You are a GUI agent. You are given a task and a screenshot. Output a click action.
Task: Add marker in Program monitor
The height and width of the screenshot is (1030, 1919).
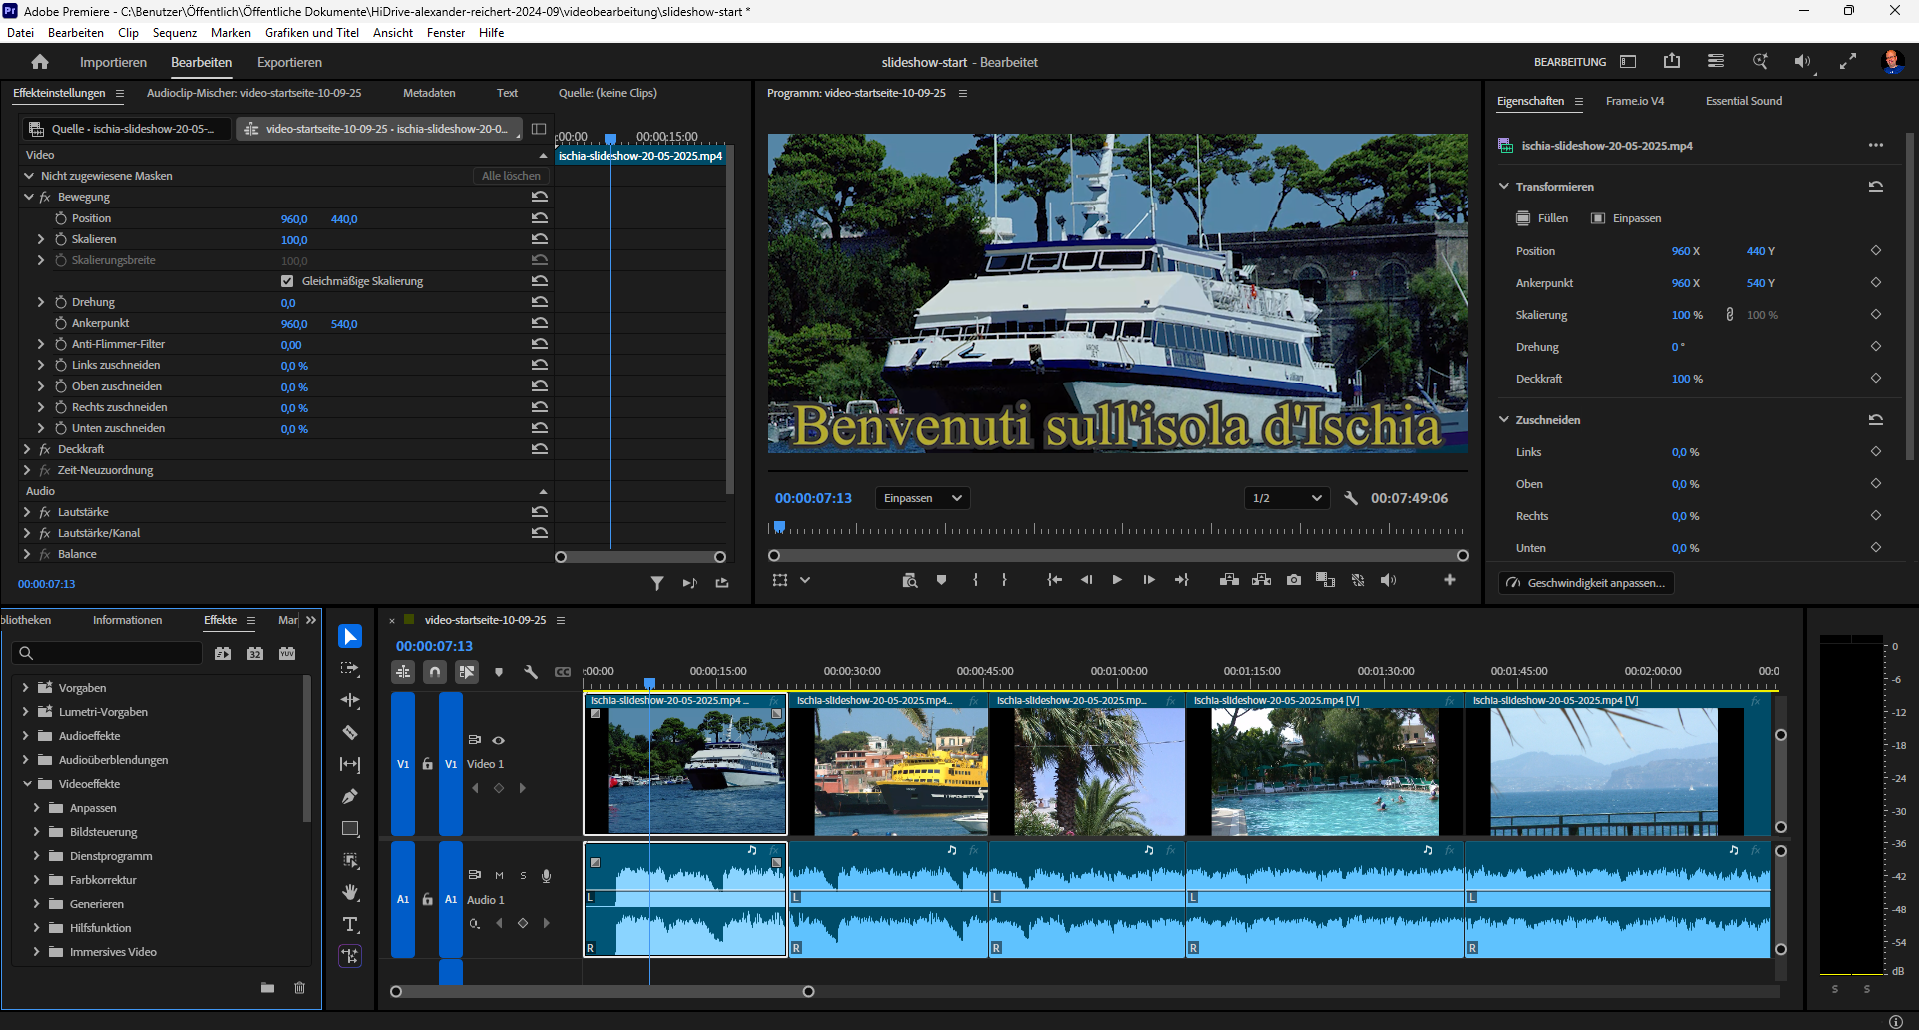941,580
